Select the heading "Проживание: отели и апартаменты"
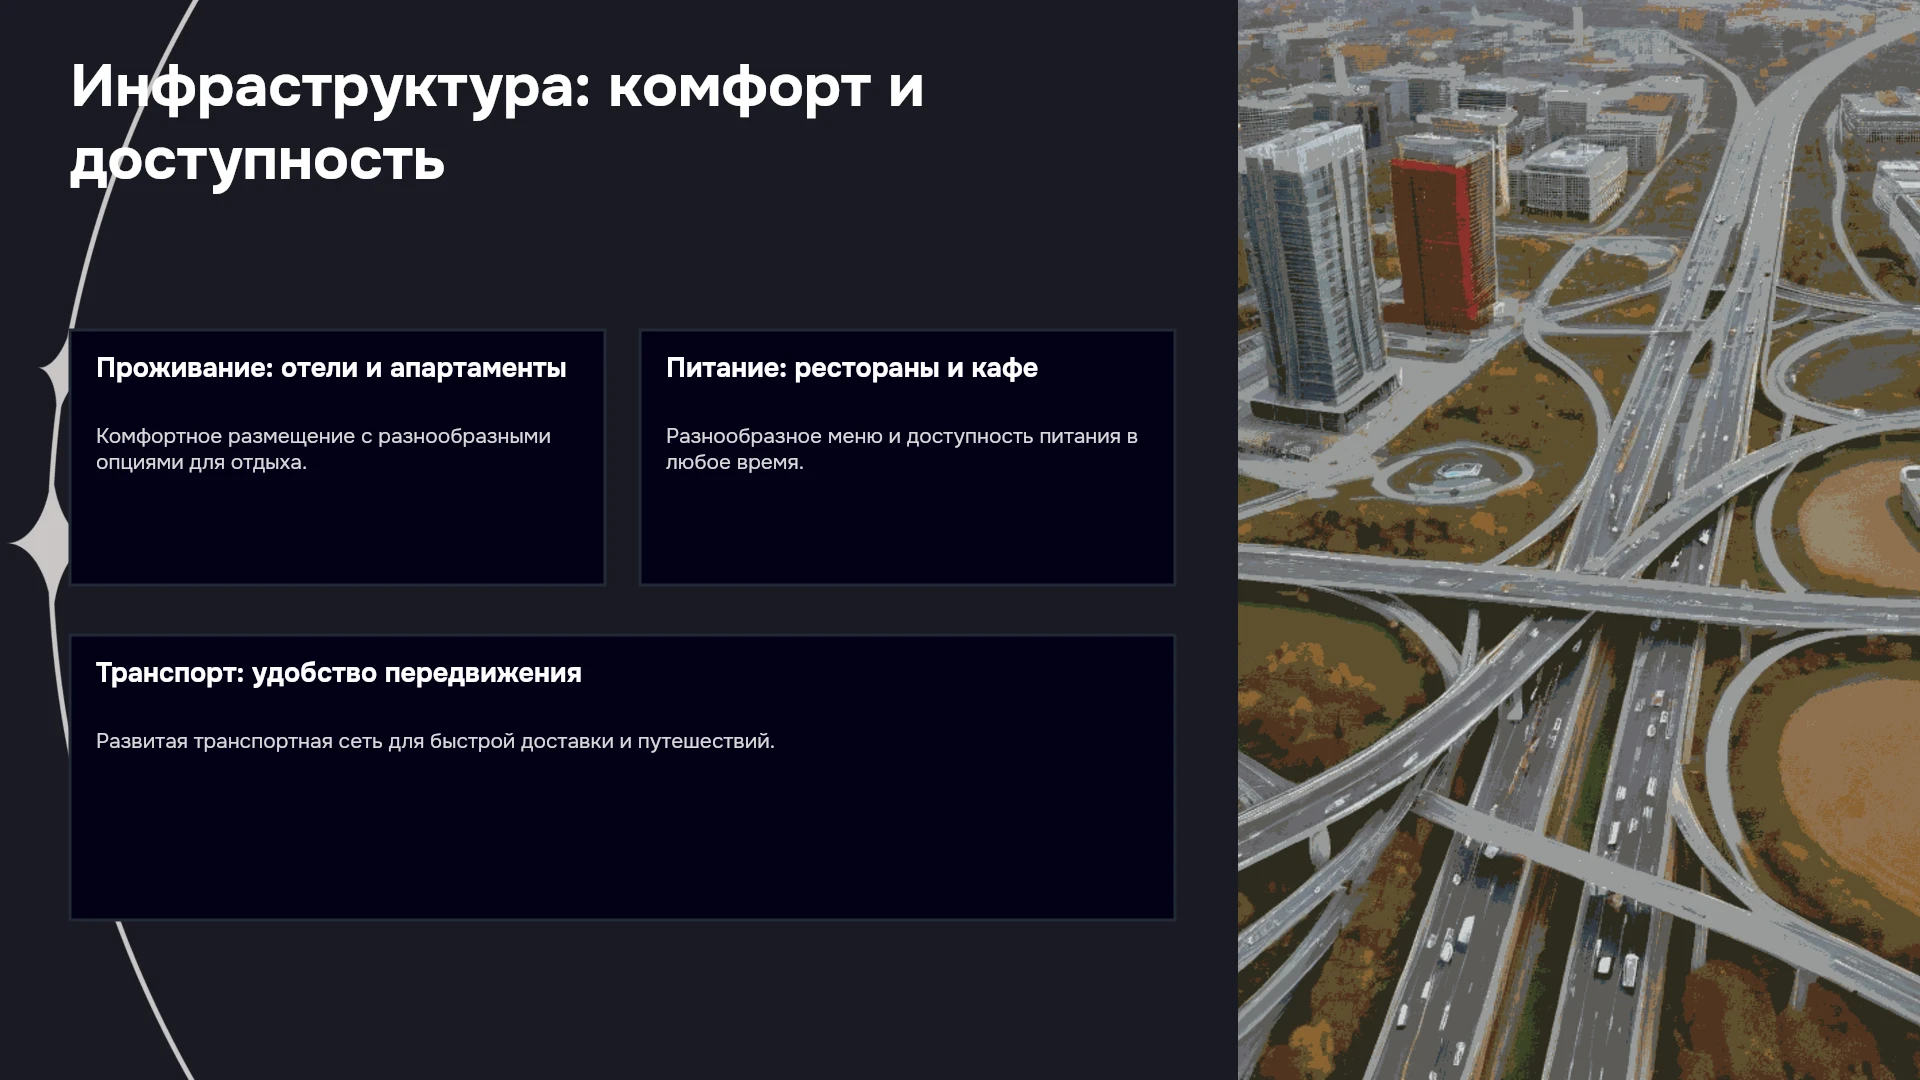 click(x=331, y=368)
